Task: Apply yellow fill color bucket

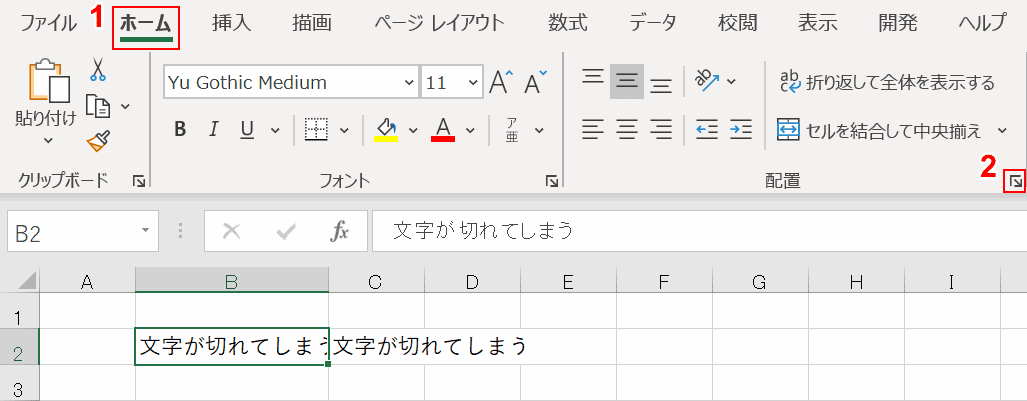Action: click(386, 130)
